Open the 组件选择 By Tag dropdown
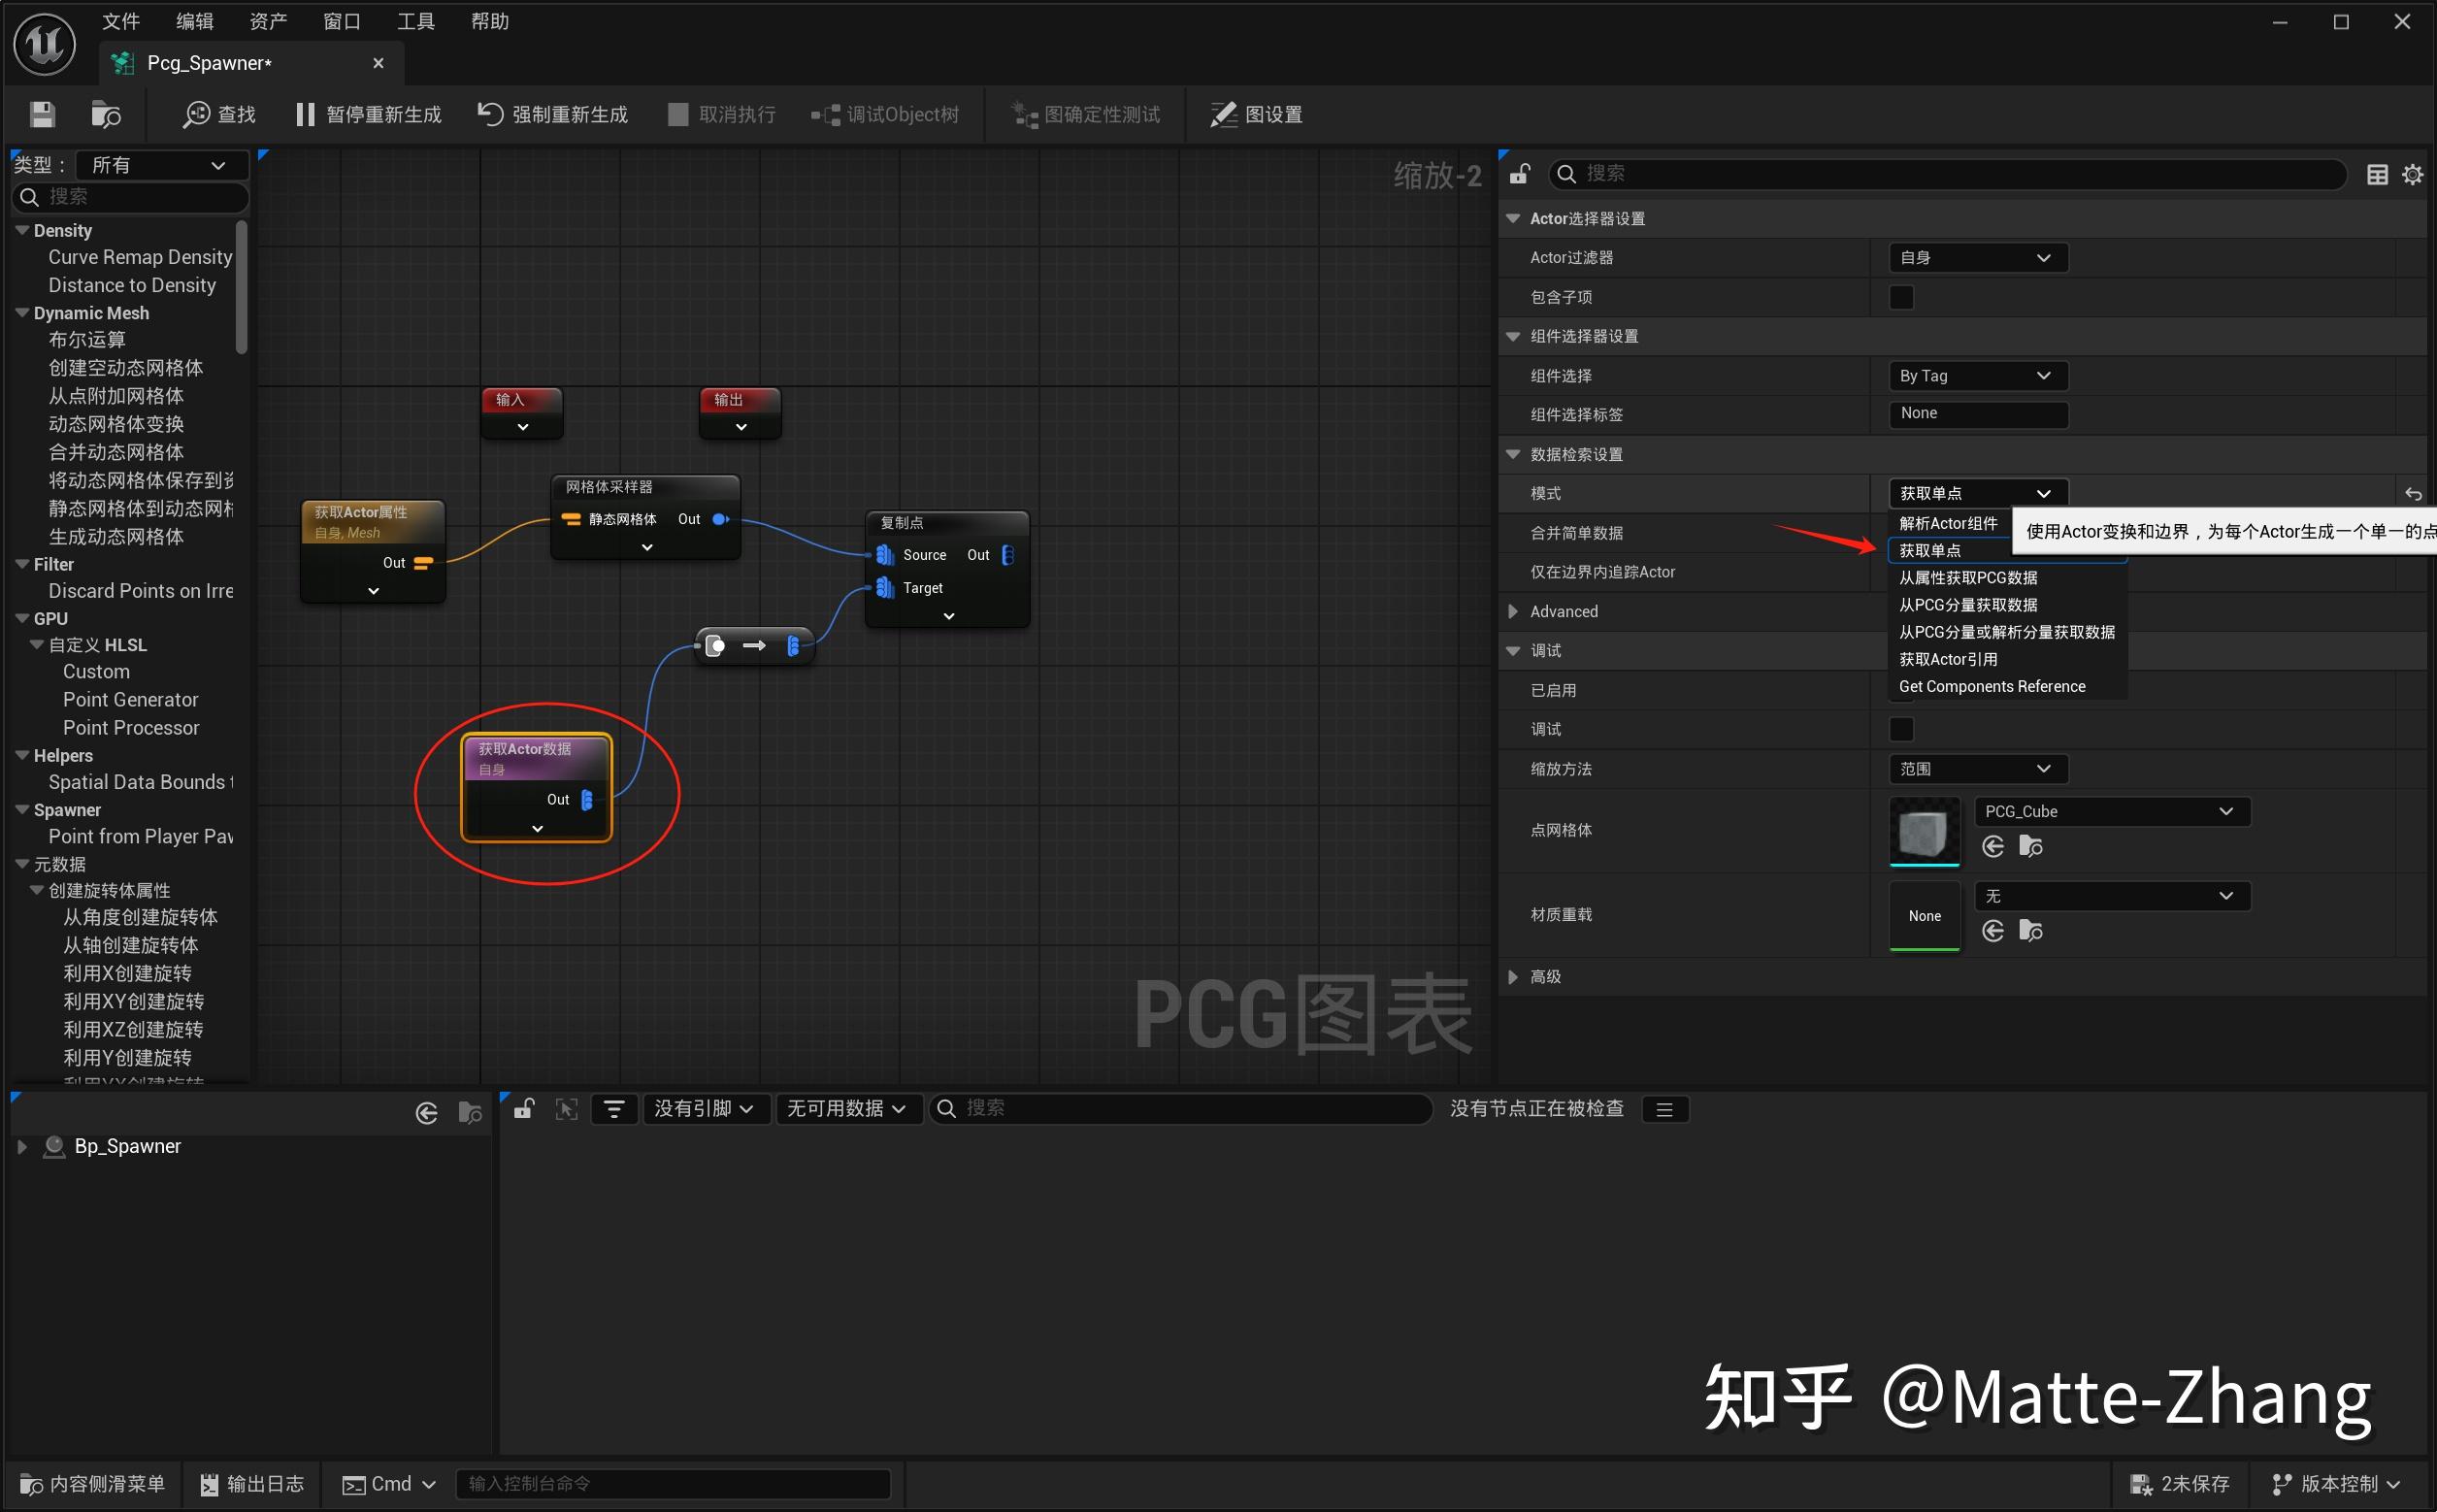Viewport: 2437px width, 1512px height. pos(1976,376)
